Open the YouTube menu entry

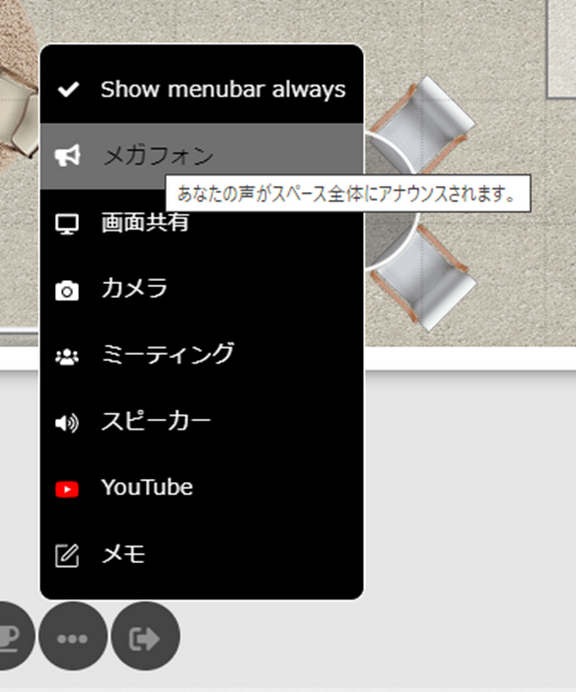[x=202, y=488]
